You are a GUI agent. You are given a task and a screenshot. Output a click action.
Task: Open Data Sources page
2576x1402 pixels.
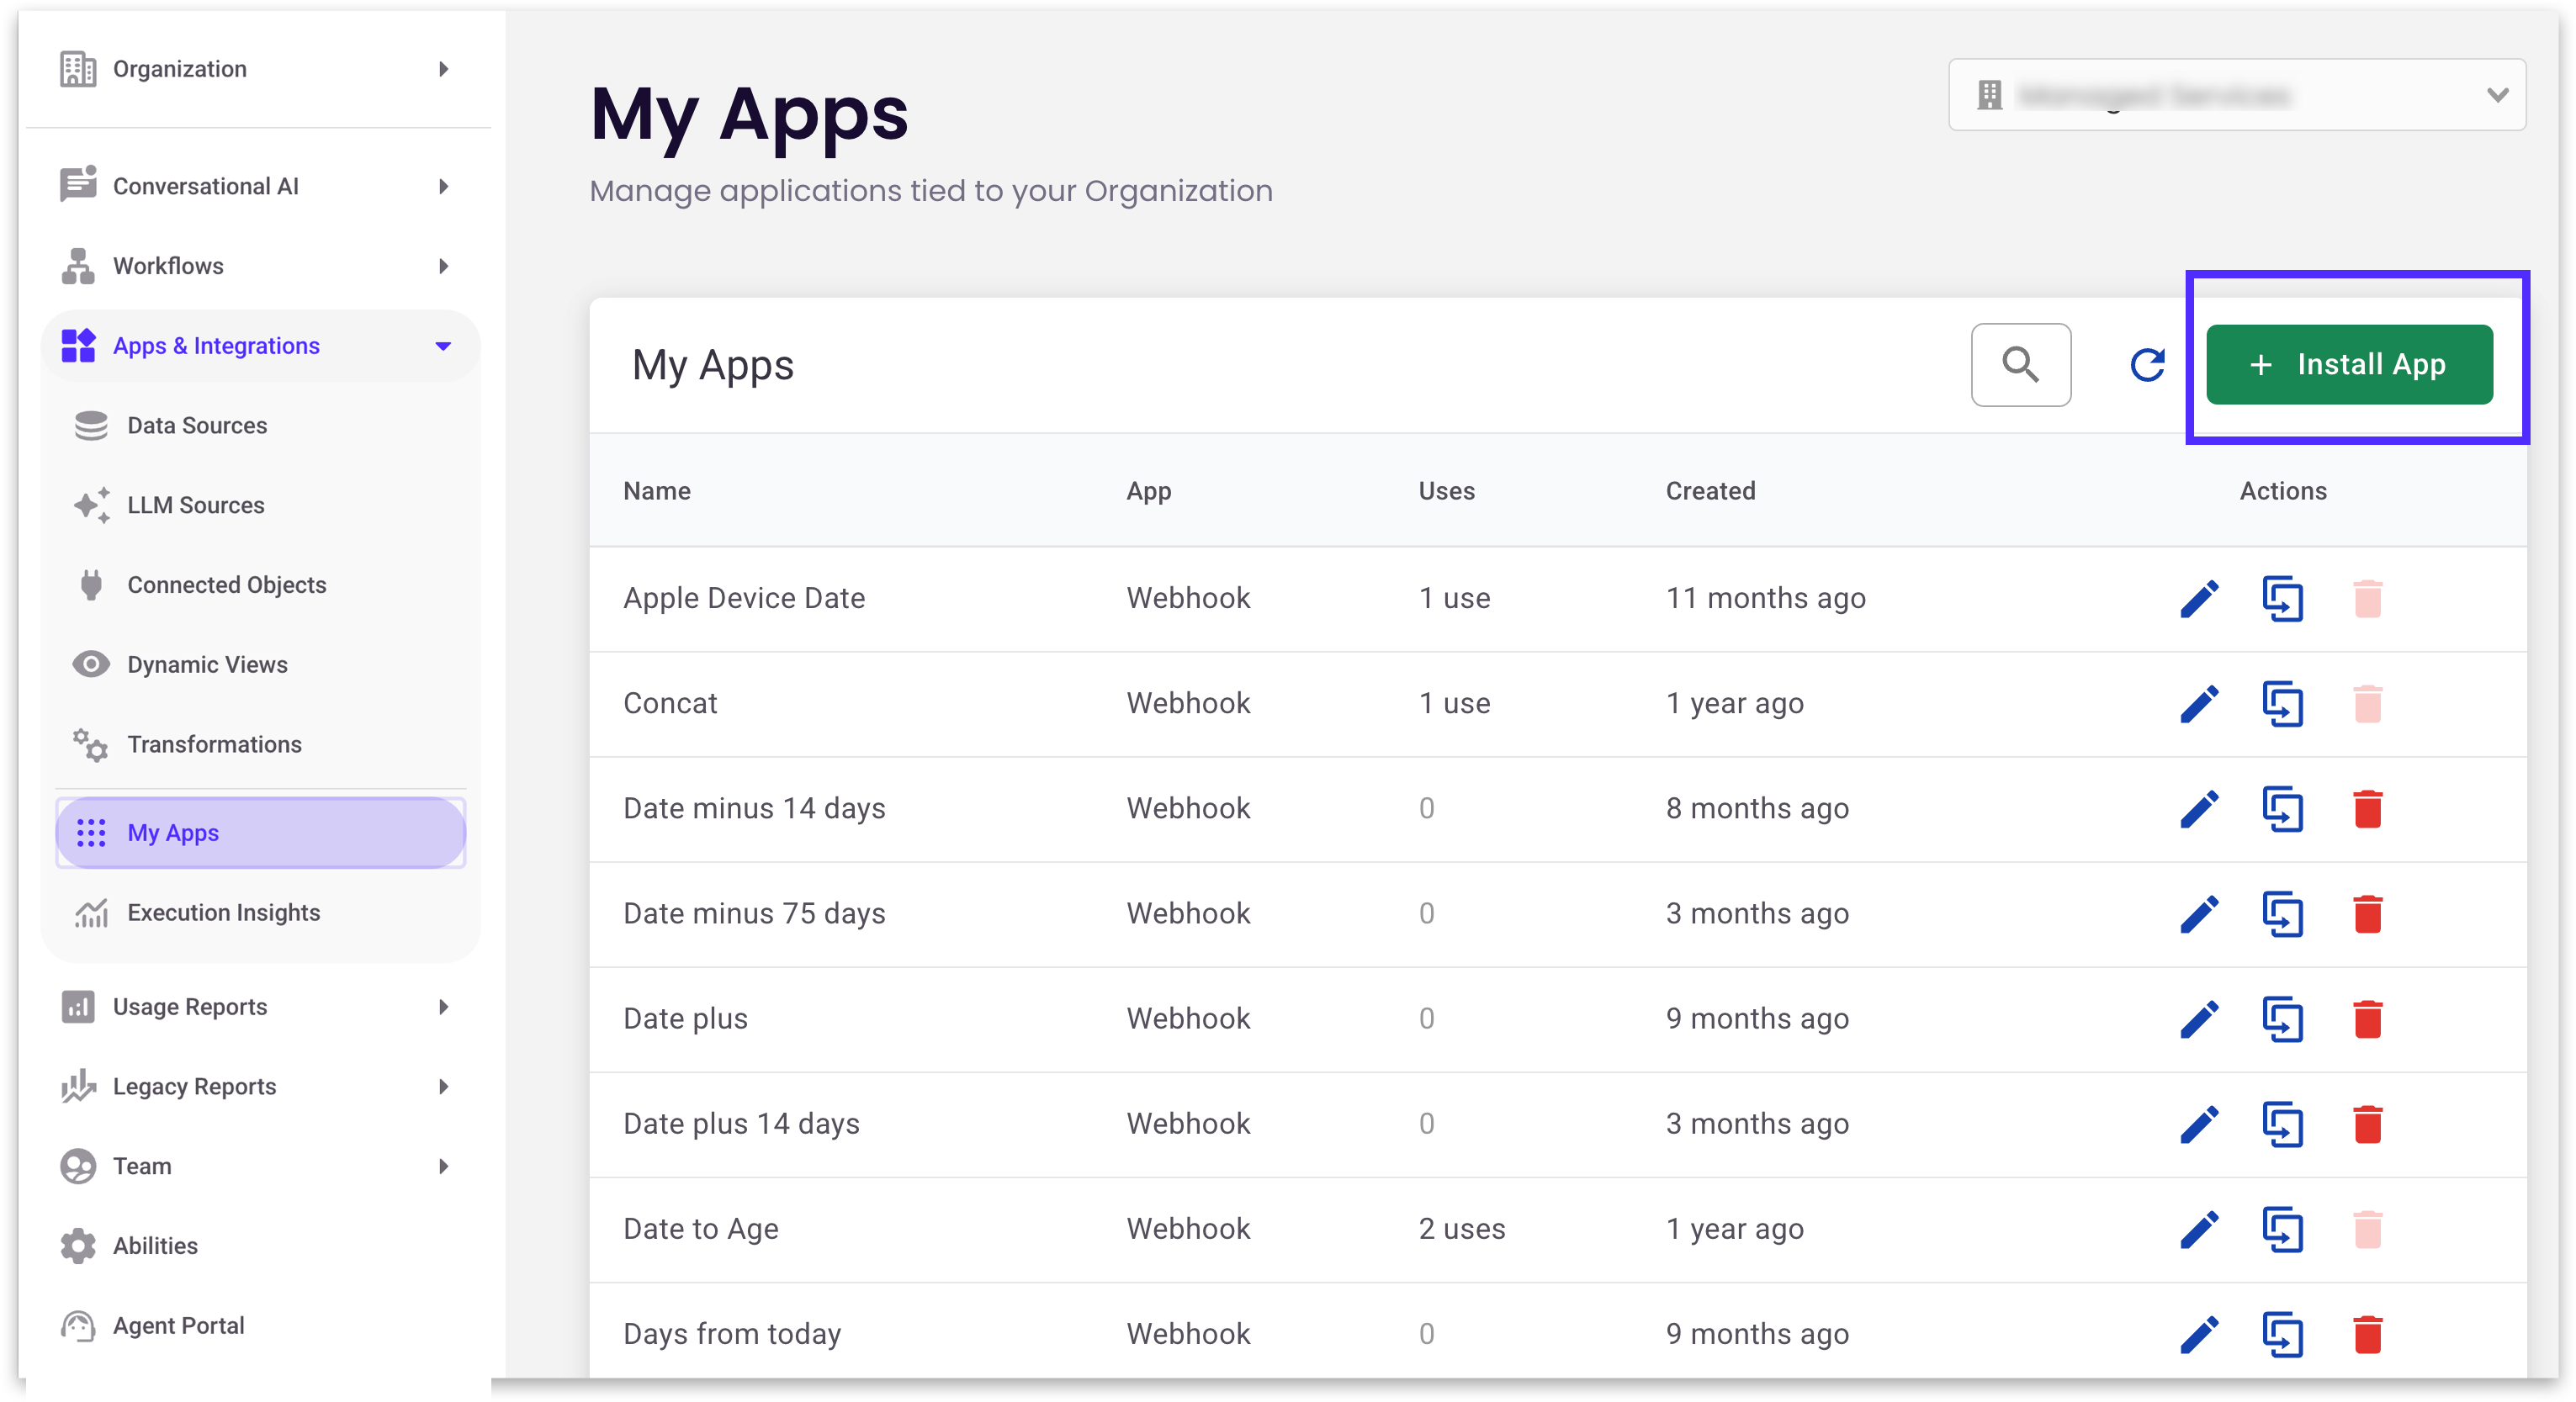[197, 426]
